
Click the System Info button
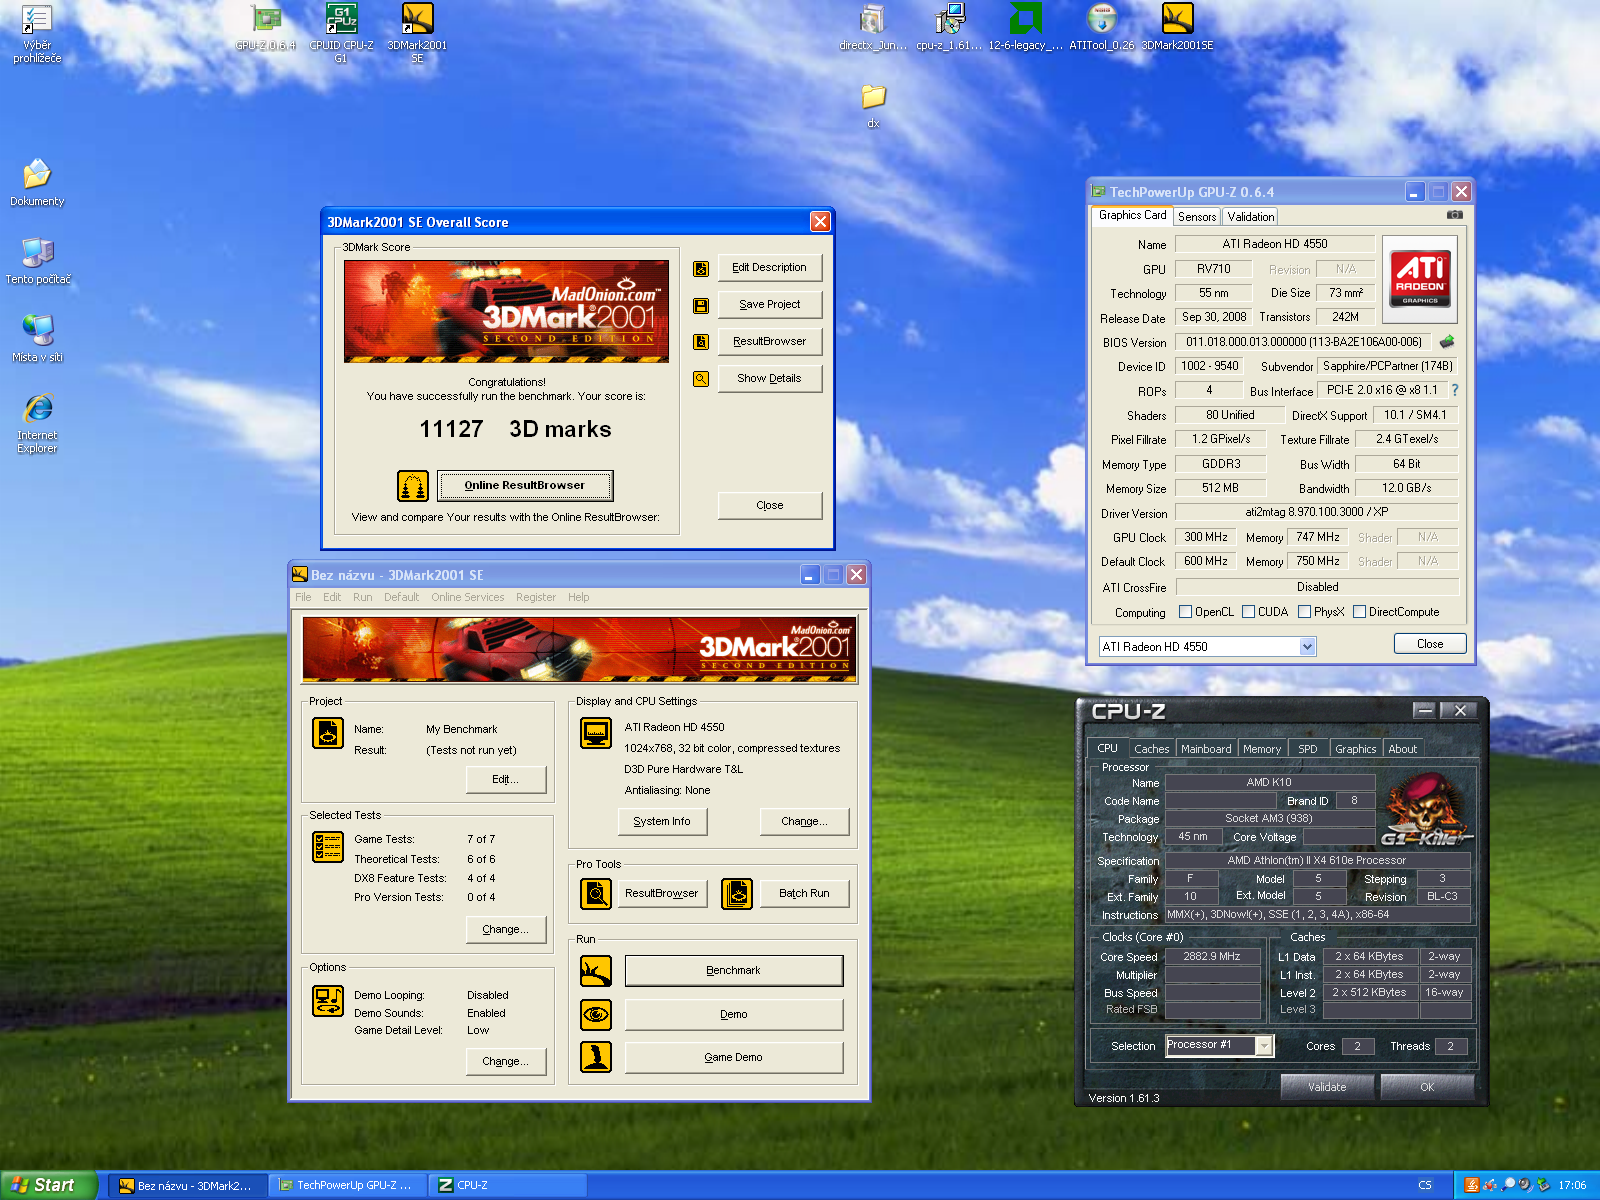(662, 822)
